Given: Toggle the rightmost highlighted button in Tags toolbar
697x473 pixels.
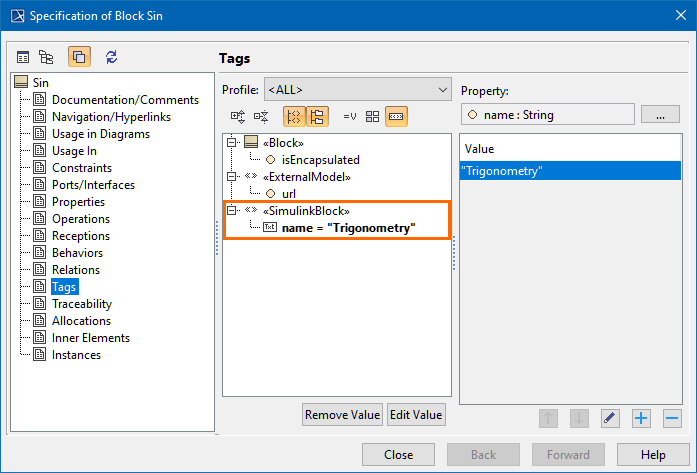Looking at the screenshot, I should [x=396, y=117].
